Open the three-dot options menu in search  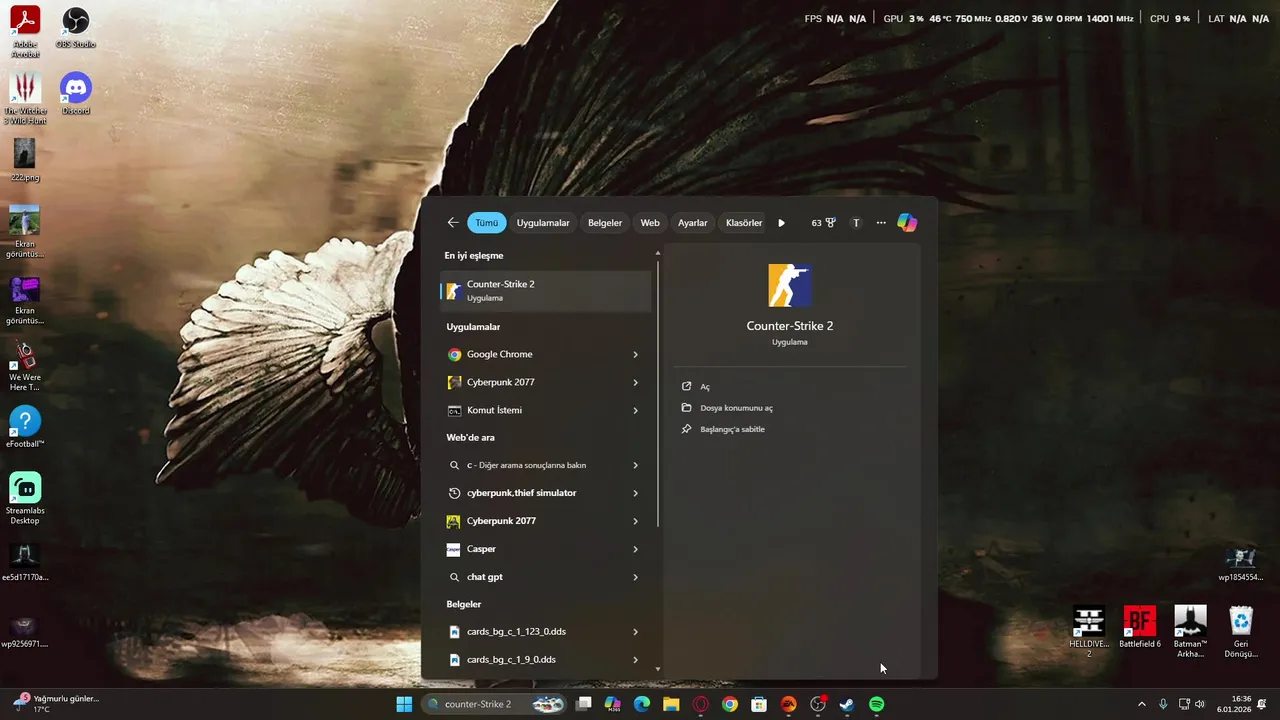click(x=881, y=223)
